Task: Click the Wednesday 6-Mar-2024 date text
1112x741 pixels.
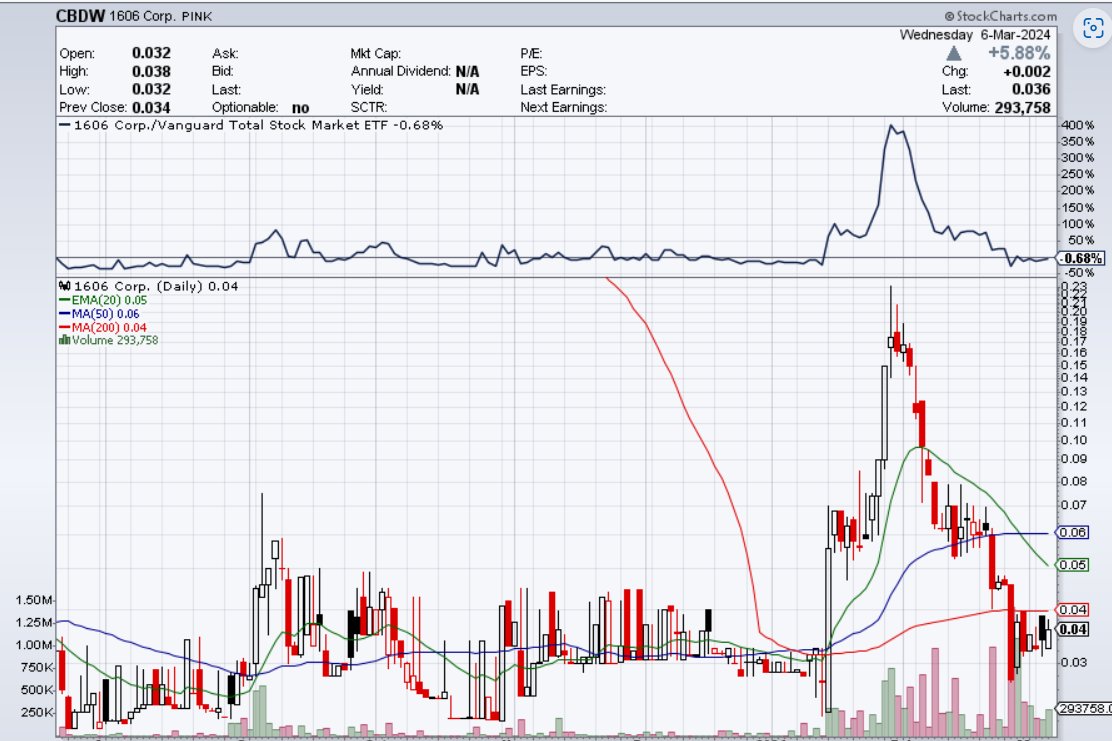Action: [x=975, y=35]
